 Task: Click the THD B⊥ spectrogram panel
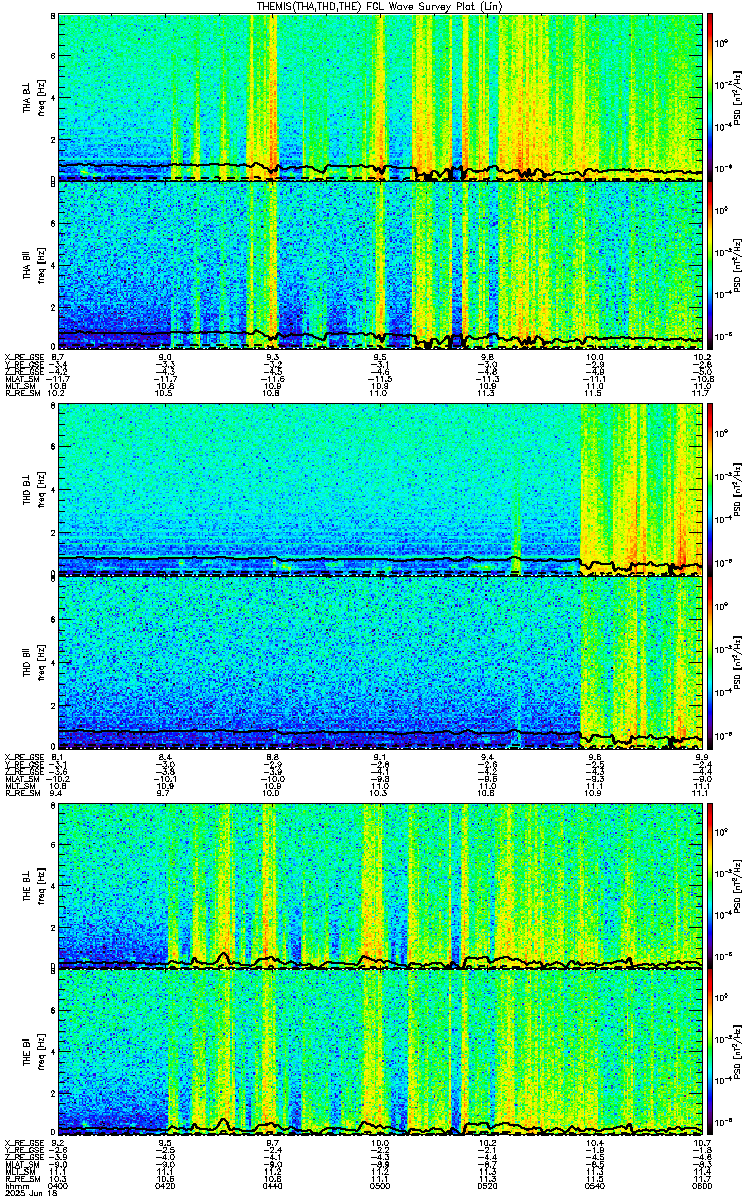point(380,489)
